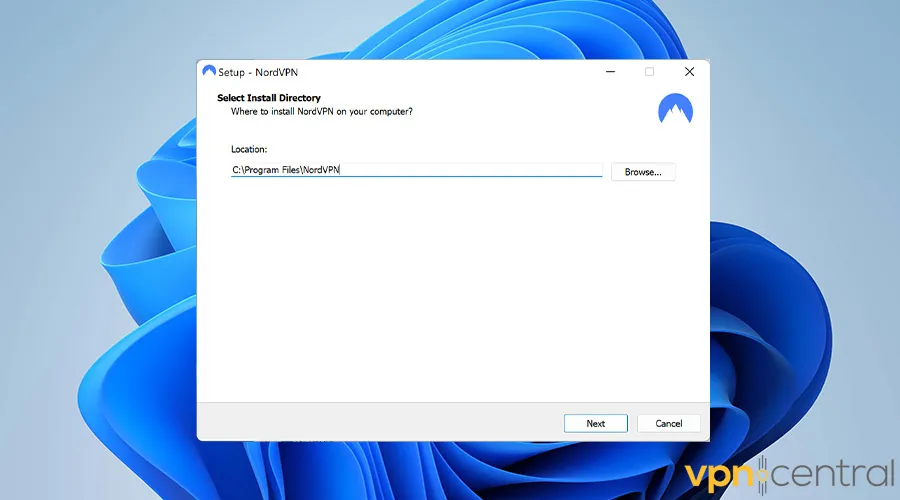The height and width of the screenshot is (500, 900).
Task: Click the disabled maximize button
Action: tap(649, 72)
